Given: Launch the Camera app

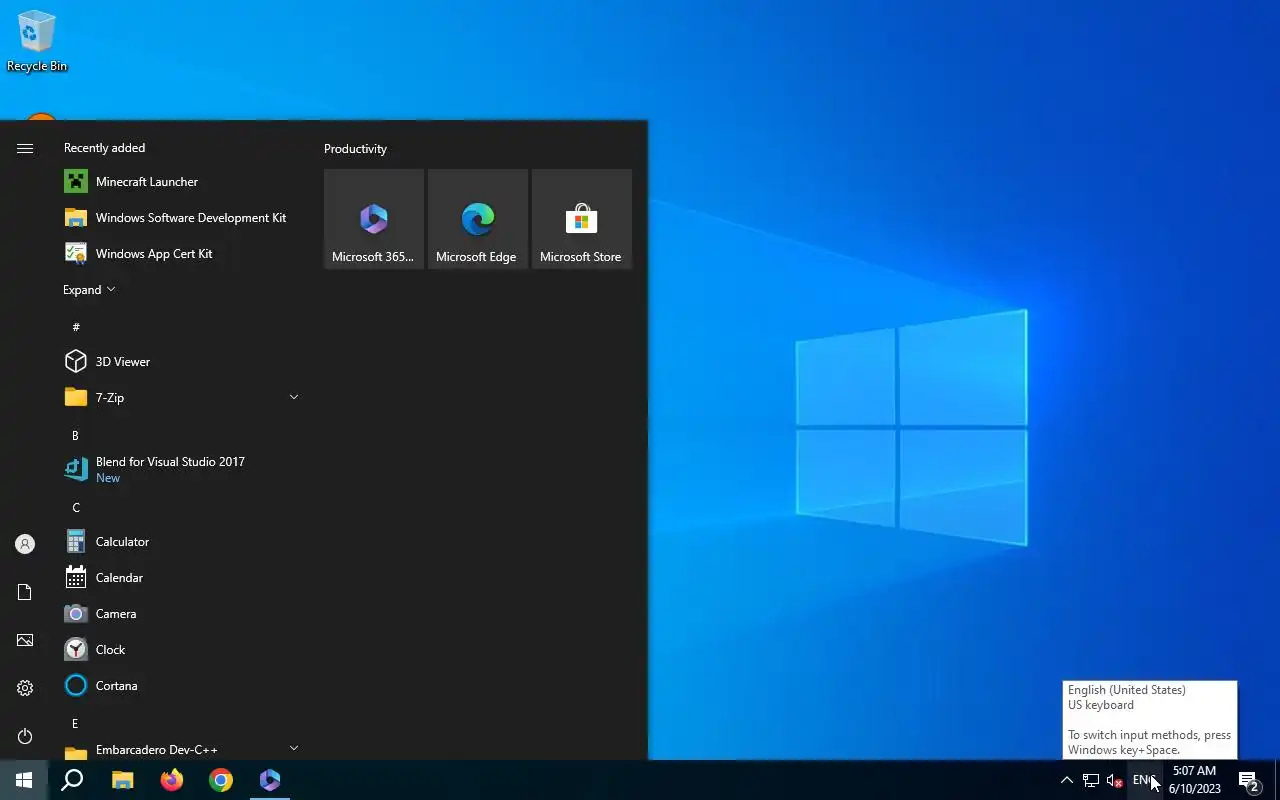Looking at the screenshot, I should 182,613.
